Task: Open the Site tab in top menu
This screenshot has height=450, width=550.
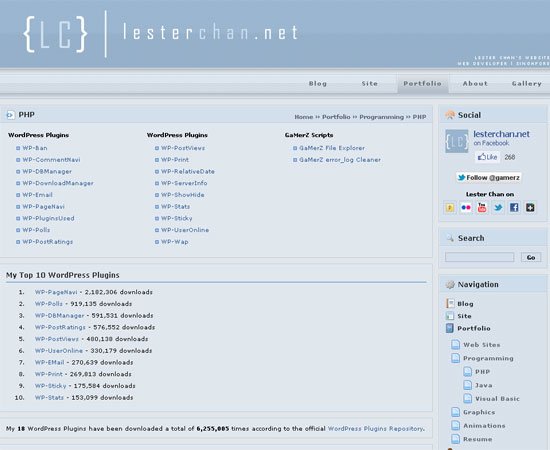Action: (370, 83)
